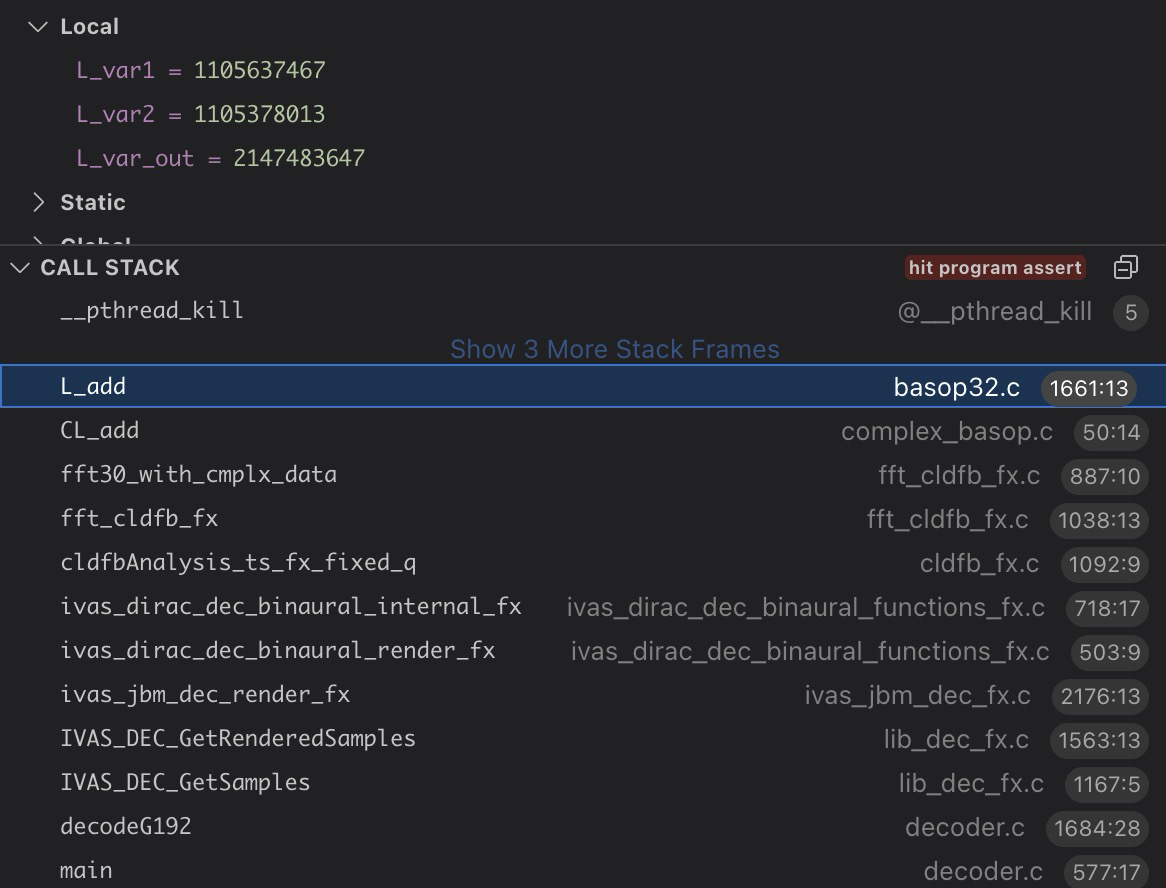Select the decodeG192 stack frame
The width and height of the screenshot is (1166, 888).
126,827
